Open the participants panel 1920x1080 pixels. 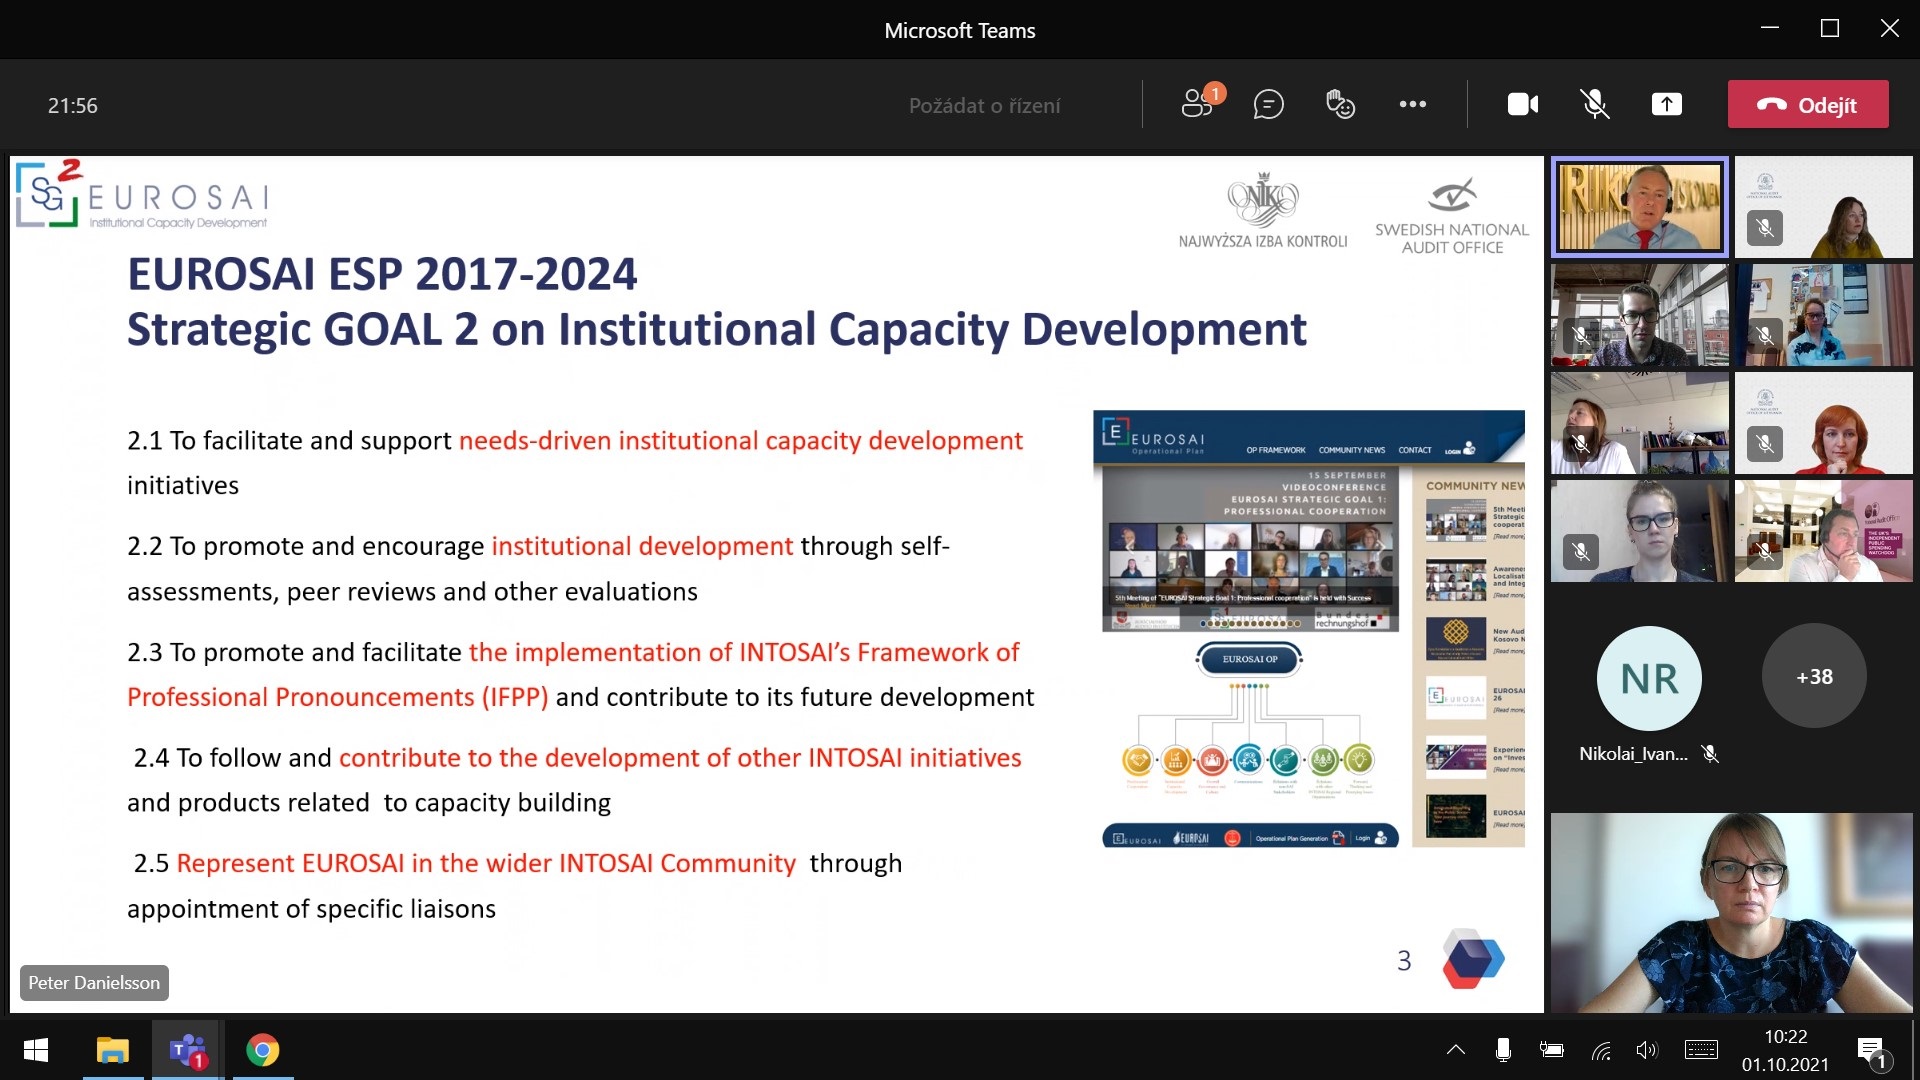[1198, 104]
